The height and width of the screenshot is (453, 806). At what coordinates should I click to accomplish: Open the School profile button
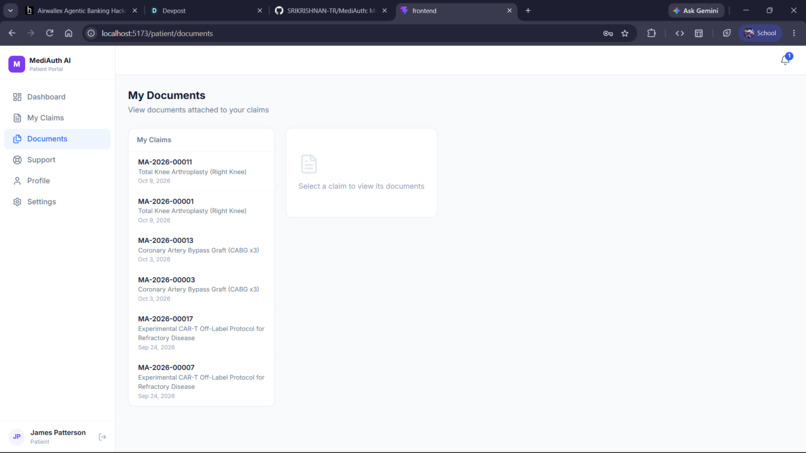click(760, 33)
